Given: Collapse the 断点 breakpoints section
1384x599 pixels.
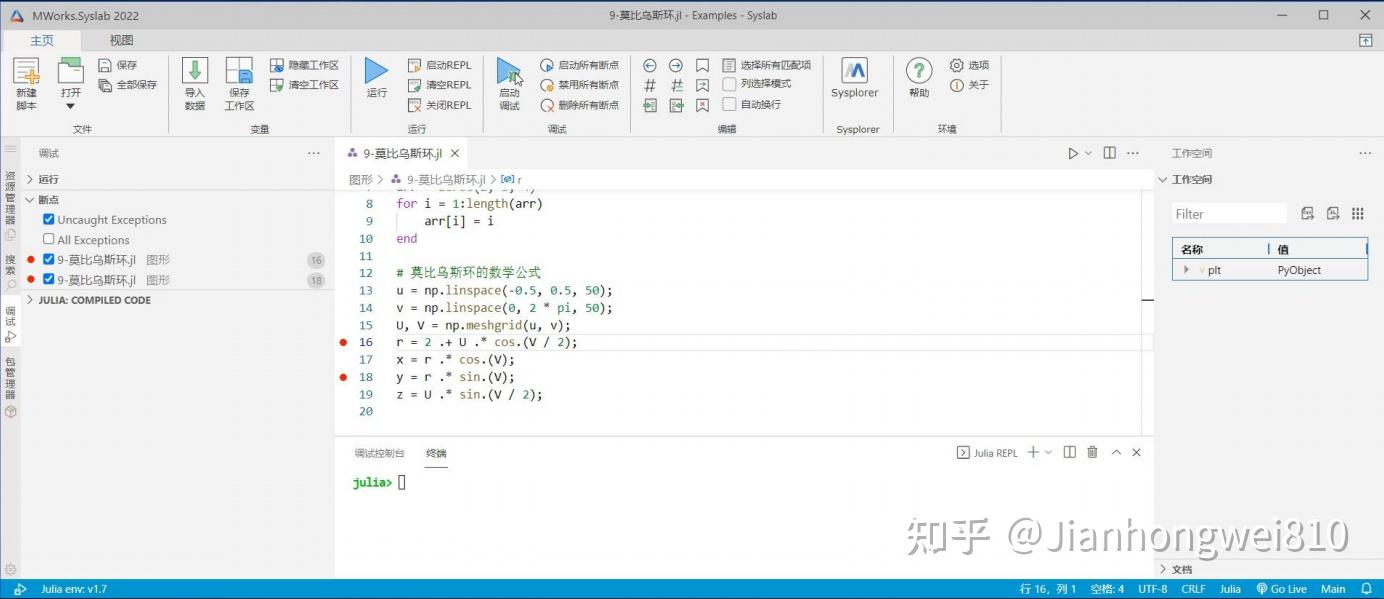Looking at the screenshot, I should pos(29,199).
